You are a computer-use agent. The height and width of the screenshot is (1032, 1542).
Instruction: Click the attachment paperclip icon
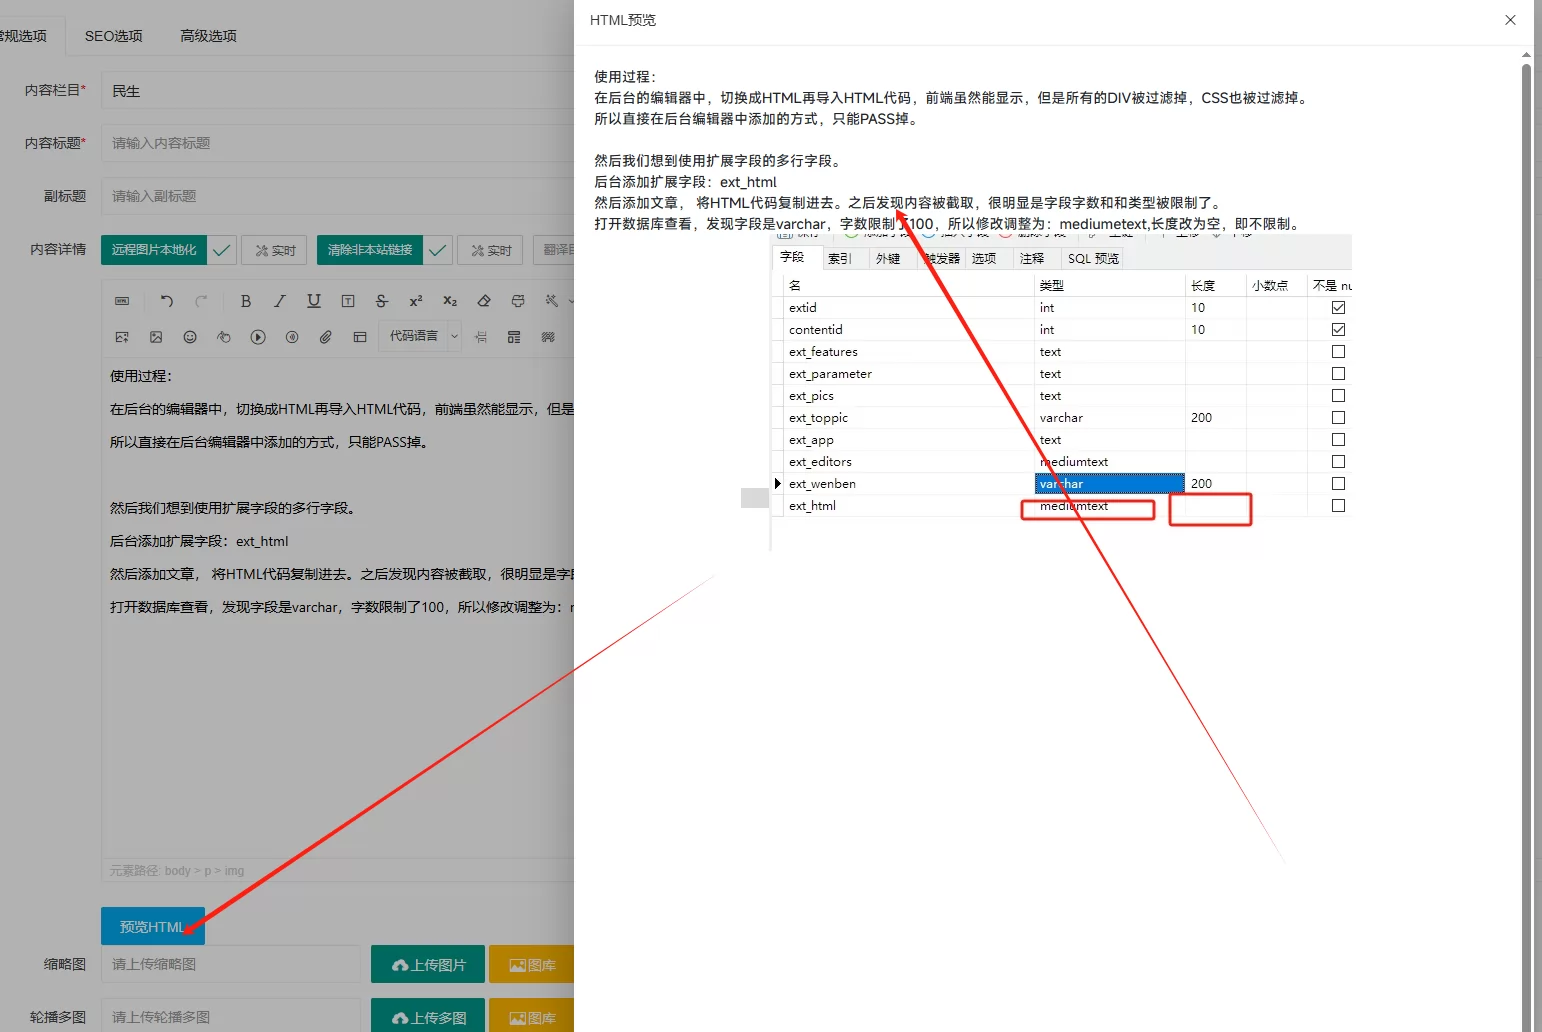[325, 337]
